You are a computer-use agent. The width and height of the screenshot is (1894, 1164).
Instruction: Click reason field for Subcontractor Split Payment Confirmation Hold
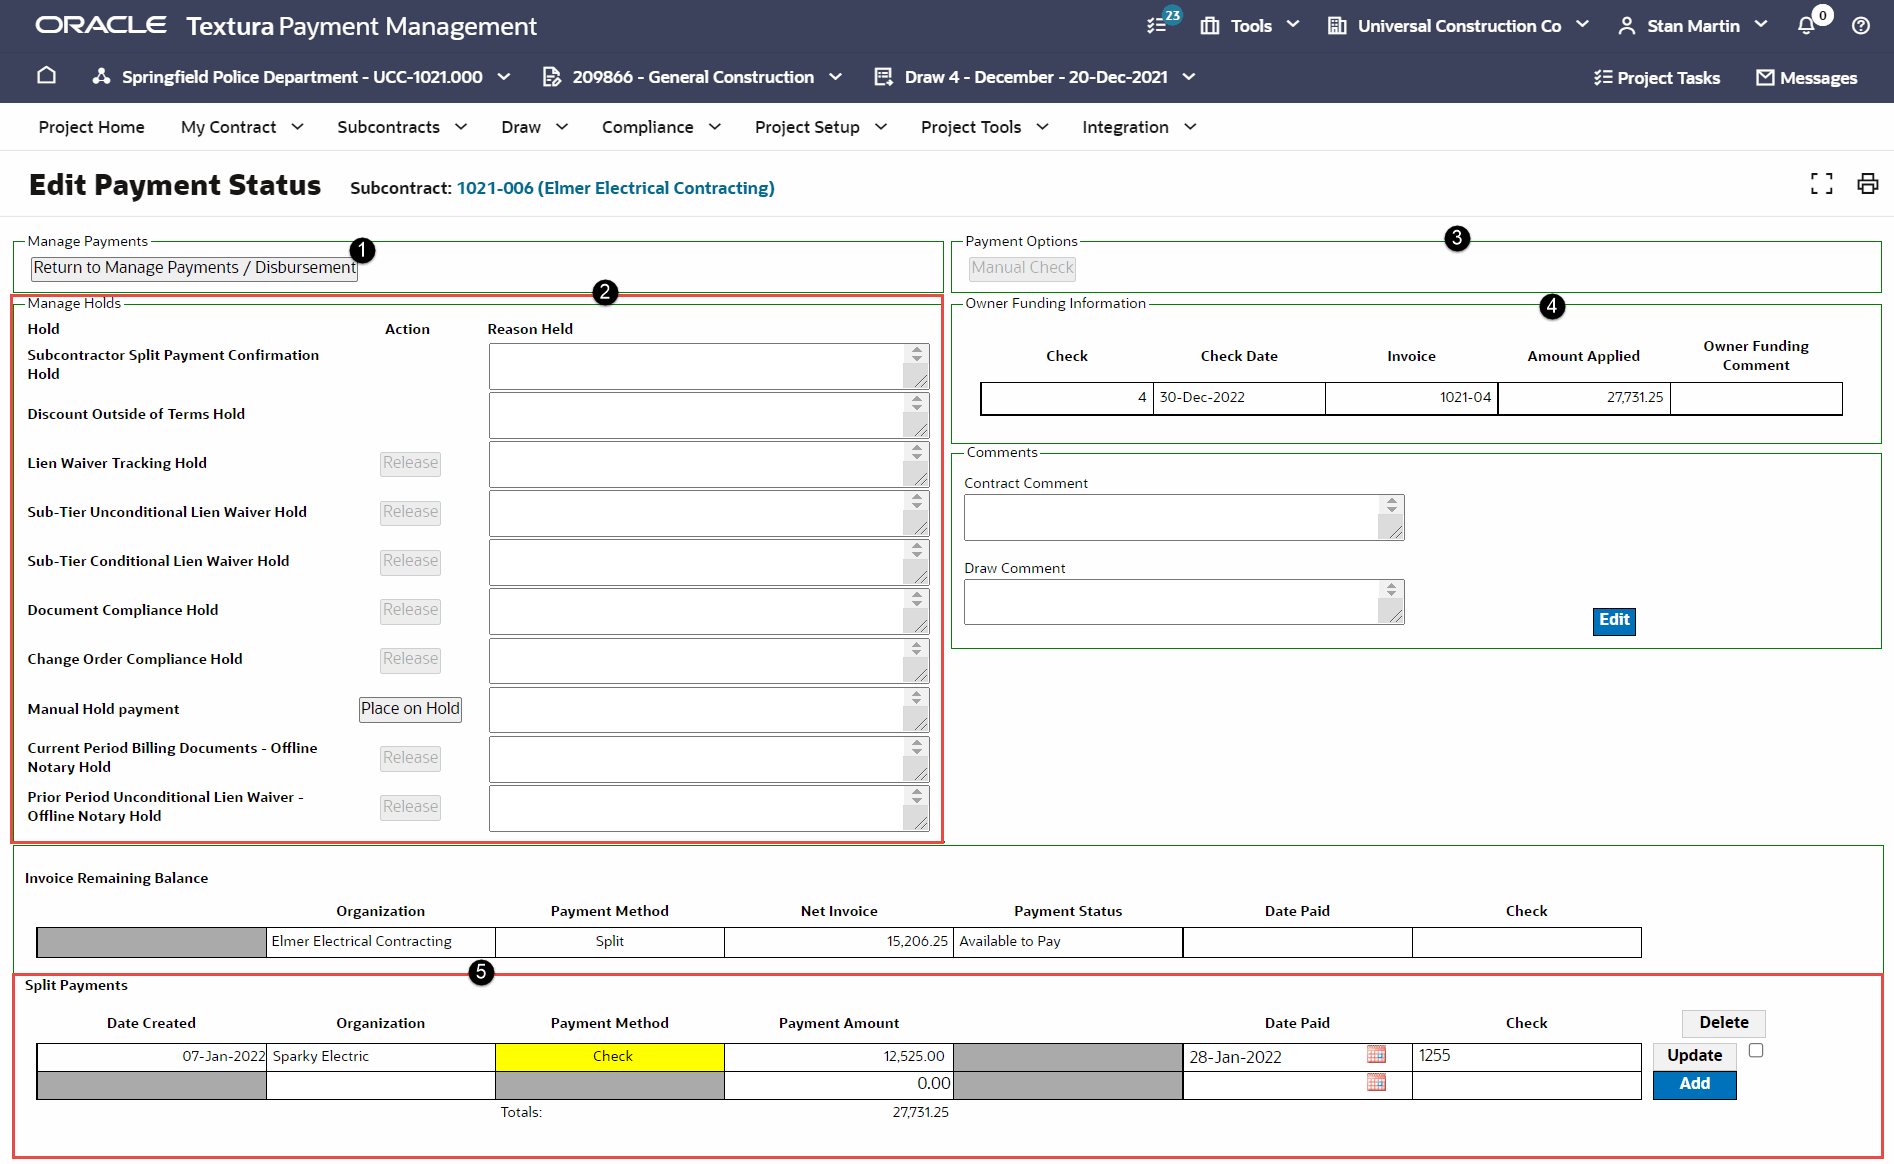click(709, 366)
